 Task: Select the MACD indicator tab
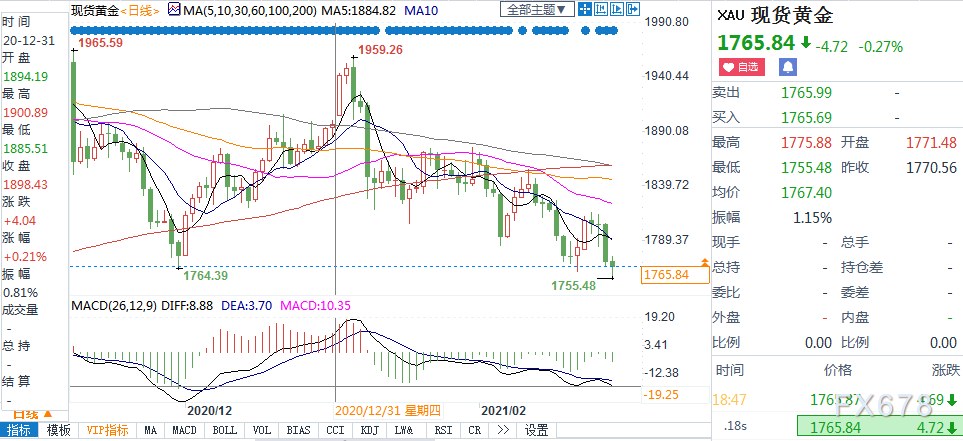[183, 430]
